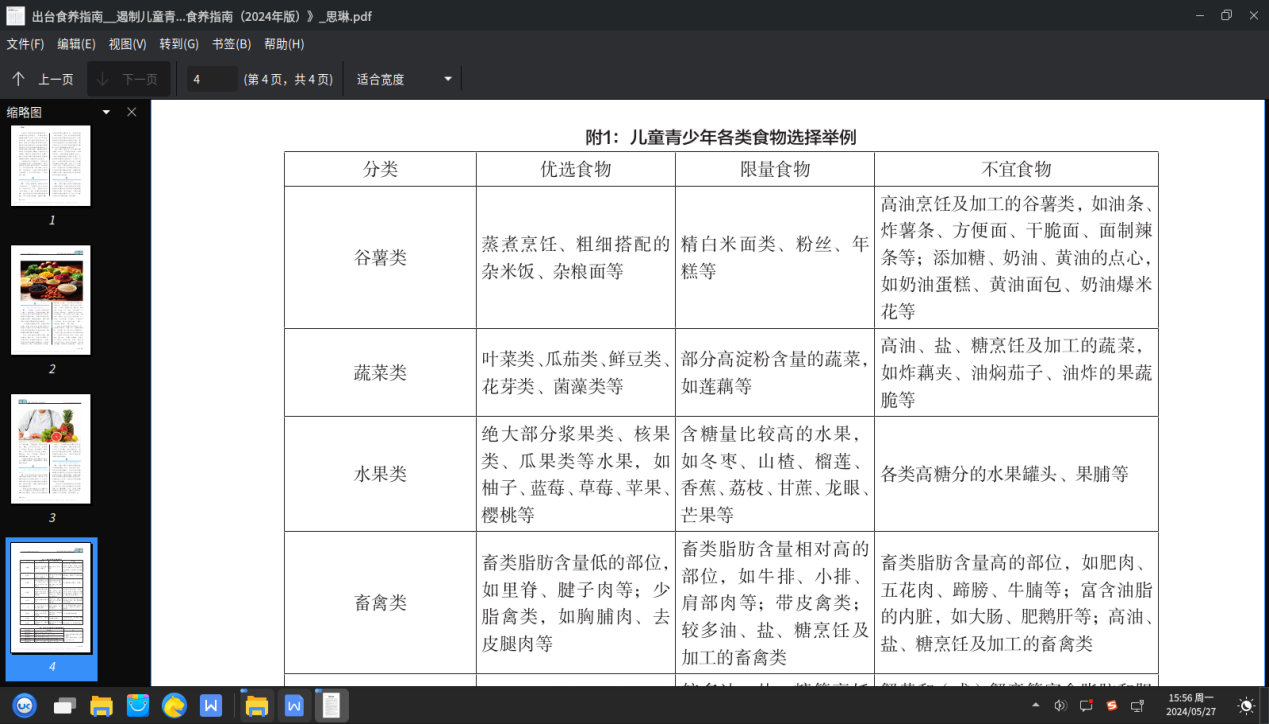Click the up arrow icon beside 上一页
The height and width of the screenshot is (724, 1269).
point(18,79)
